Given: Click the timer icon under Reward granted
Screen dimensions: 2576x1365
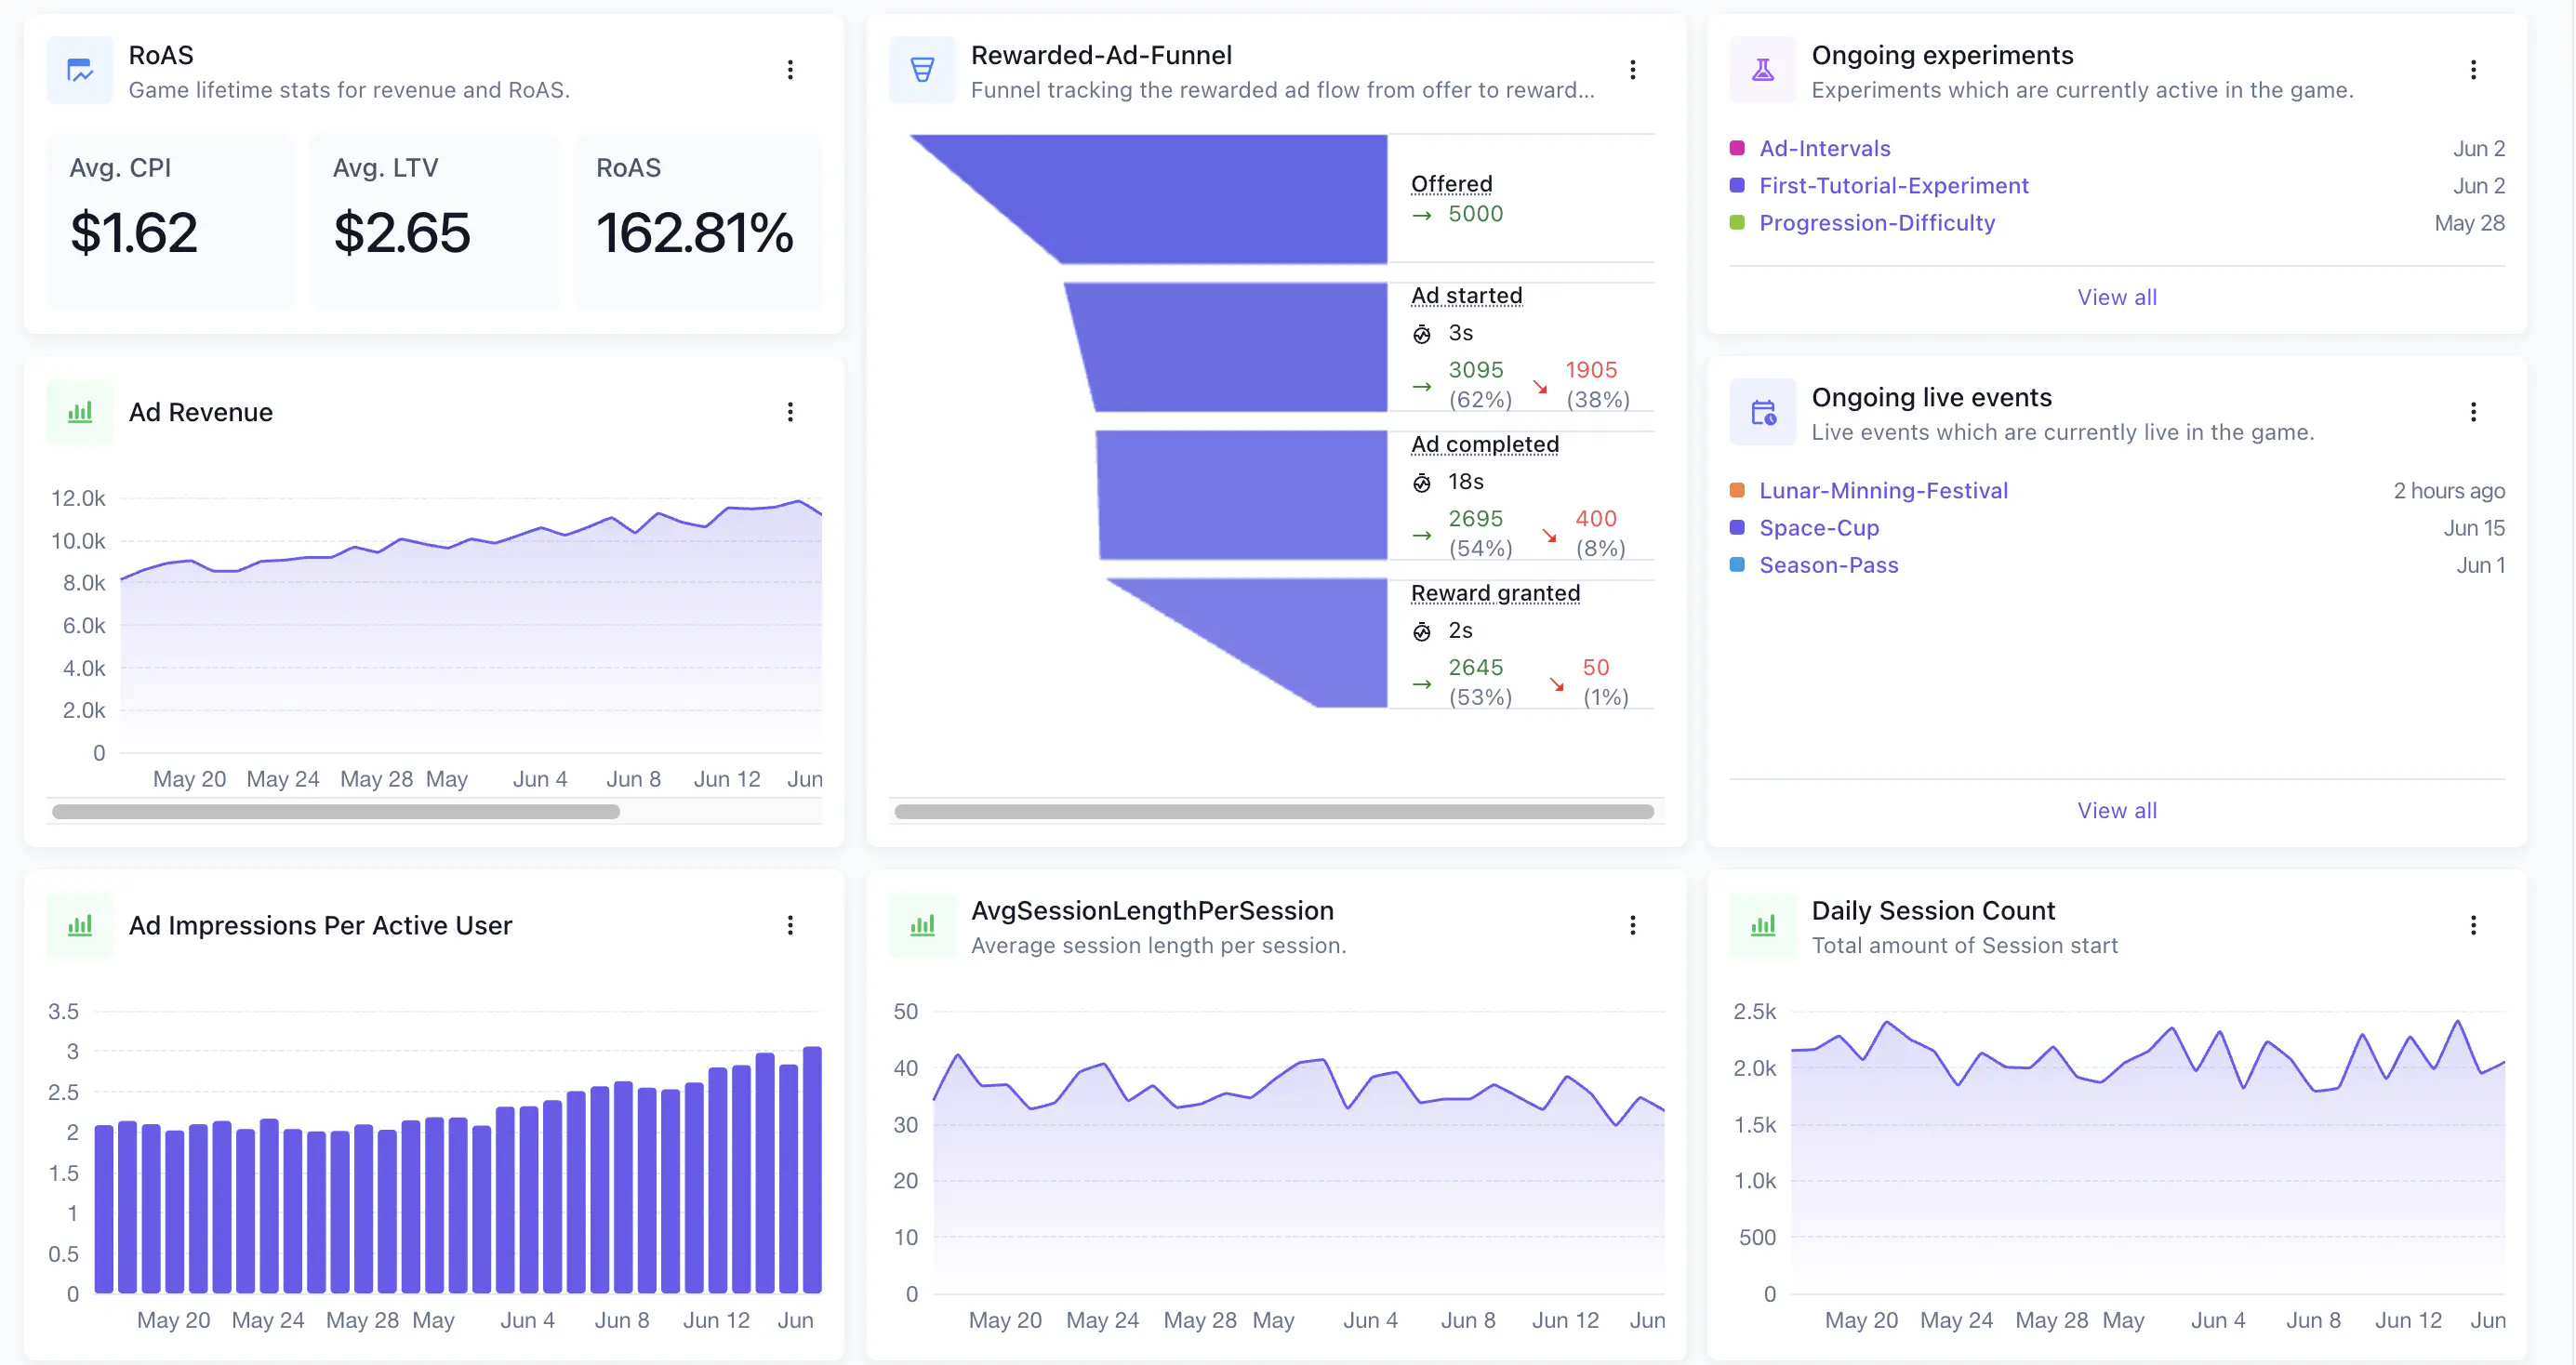Looking at the screenshot, I should point(1422,632).
